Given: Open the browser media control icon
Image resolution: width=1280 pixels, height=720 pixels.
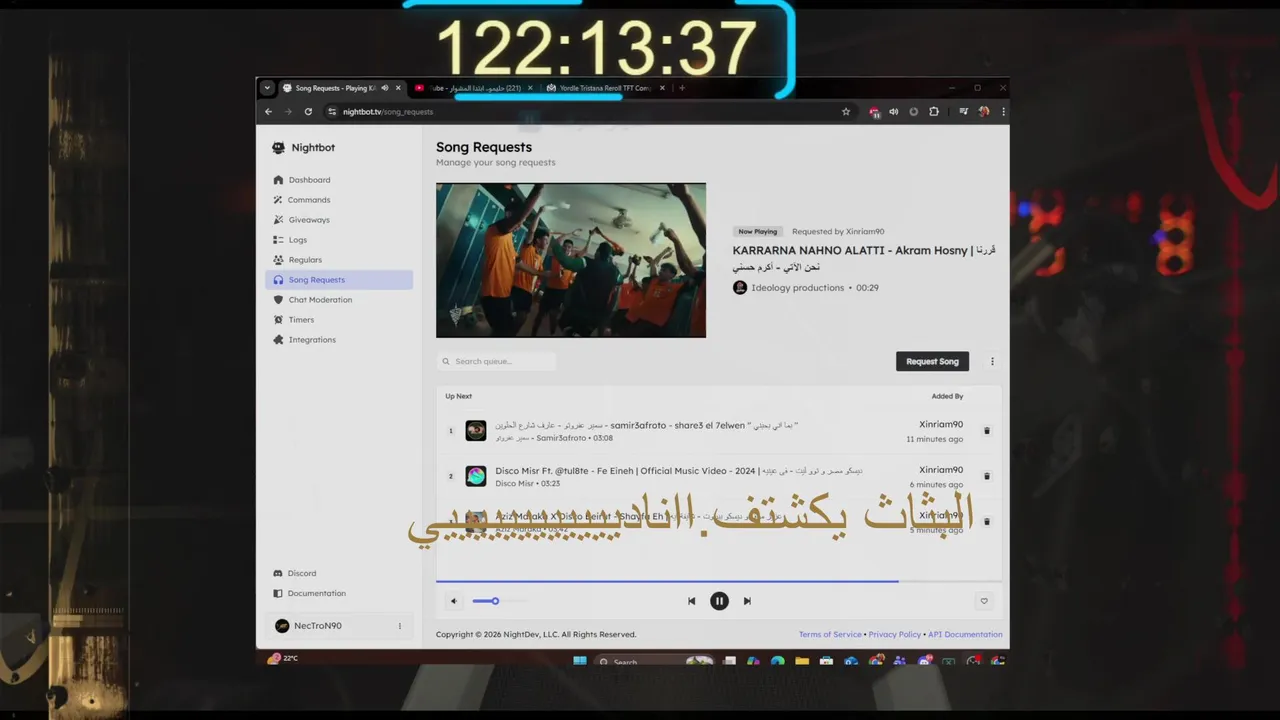Looking at the screenshot, I should click(x=963, y=112).
